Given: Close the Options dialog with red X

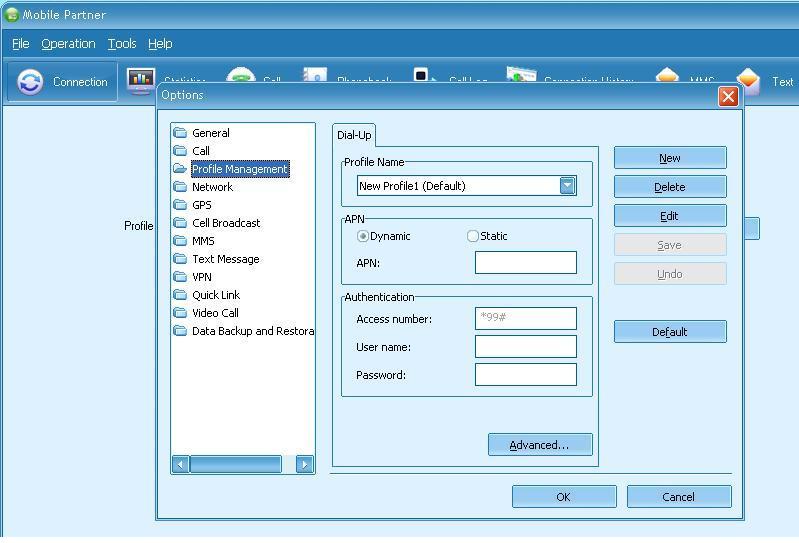Looking at the screenshot, I should point(728,96).
